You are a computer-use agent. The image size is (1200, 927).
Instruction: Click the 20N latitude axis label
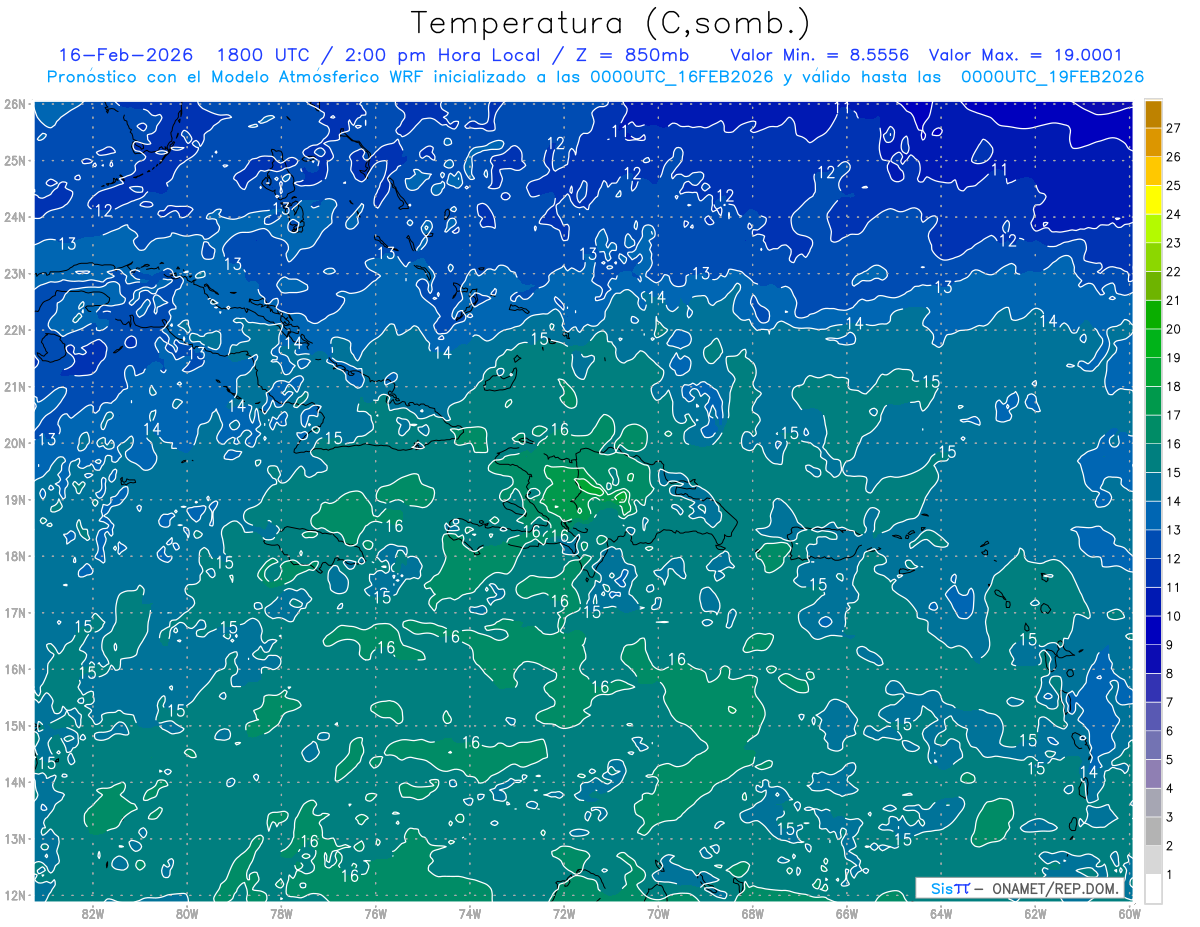[15, 443]
